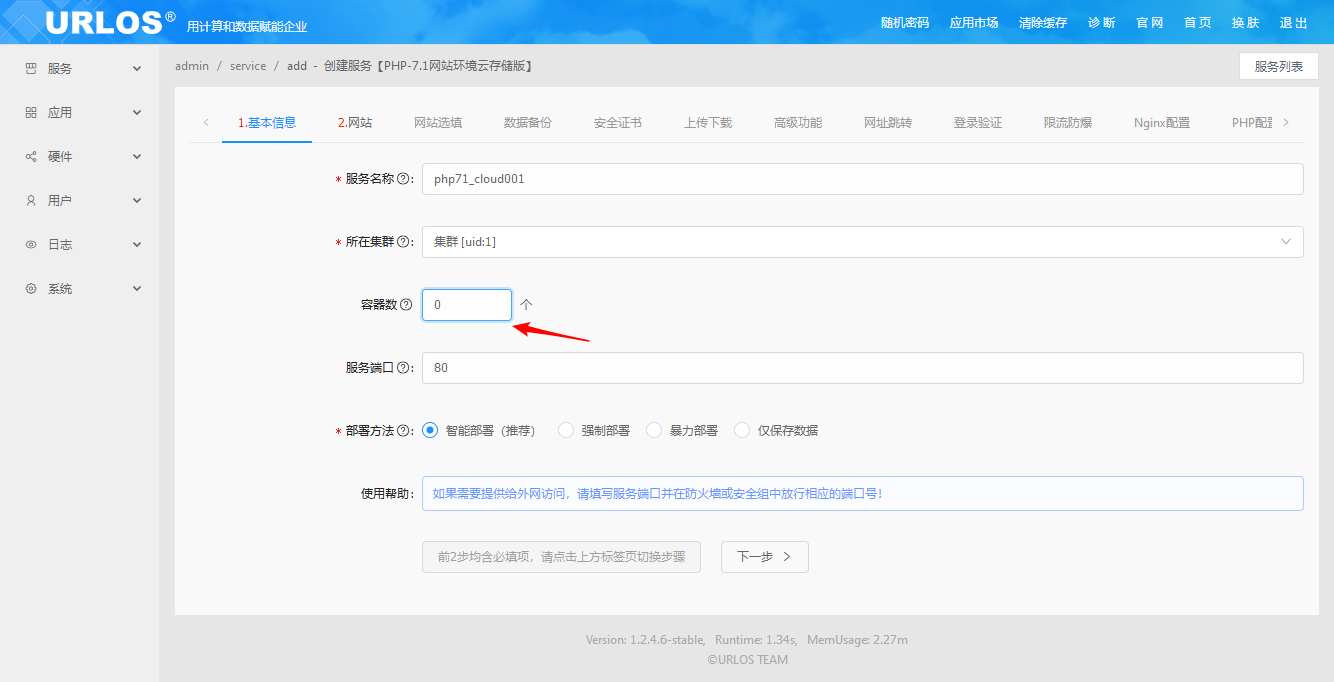Open 服务列表 button at top right
The image size is (1334, 682).
pyautogui.click(x=1278, y=67)
